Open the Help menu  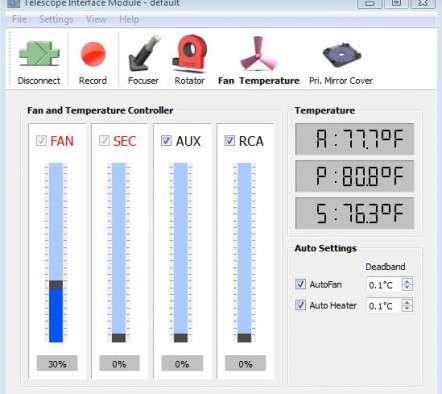(x=129, y=19)
